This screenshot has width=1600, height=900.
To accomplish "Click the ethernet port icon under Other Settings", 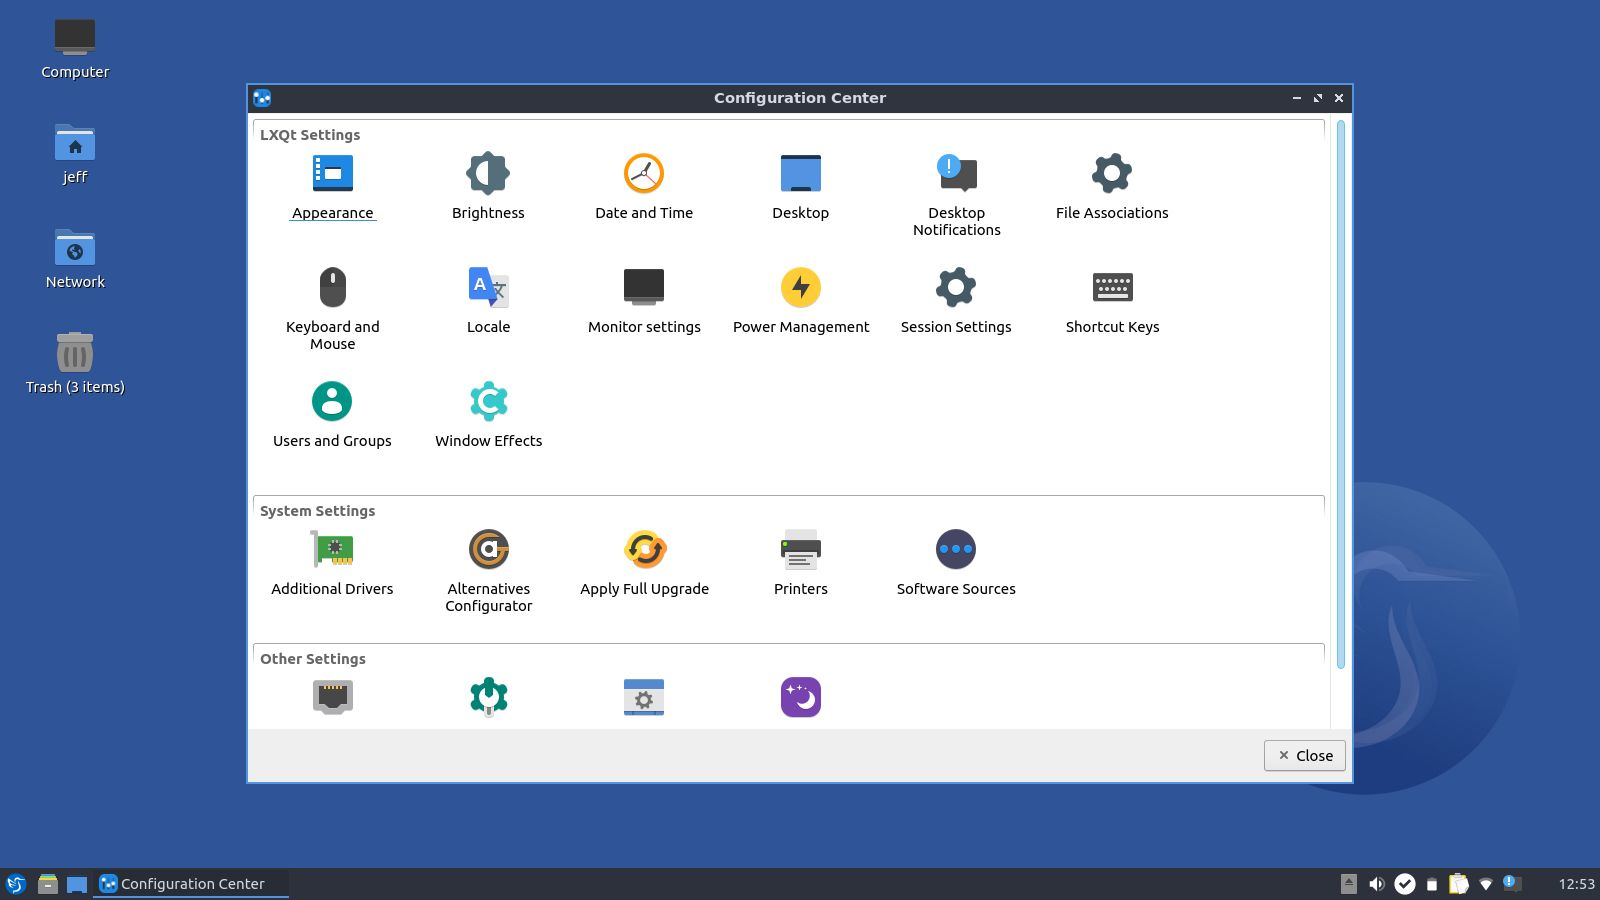I will [x=332, y=697].
